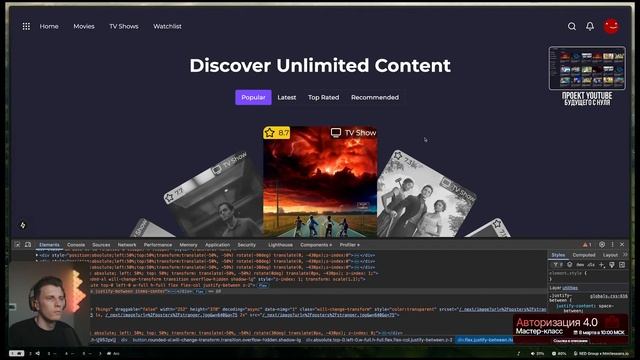Open DevTools more options kebab menu
Screen dimensions: 640x360
[x=612, y=244]
